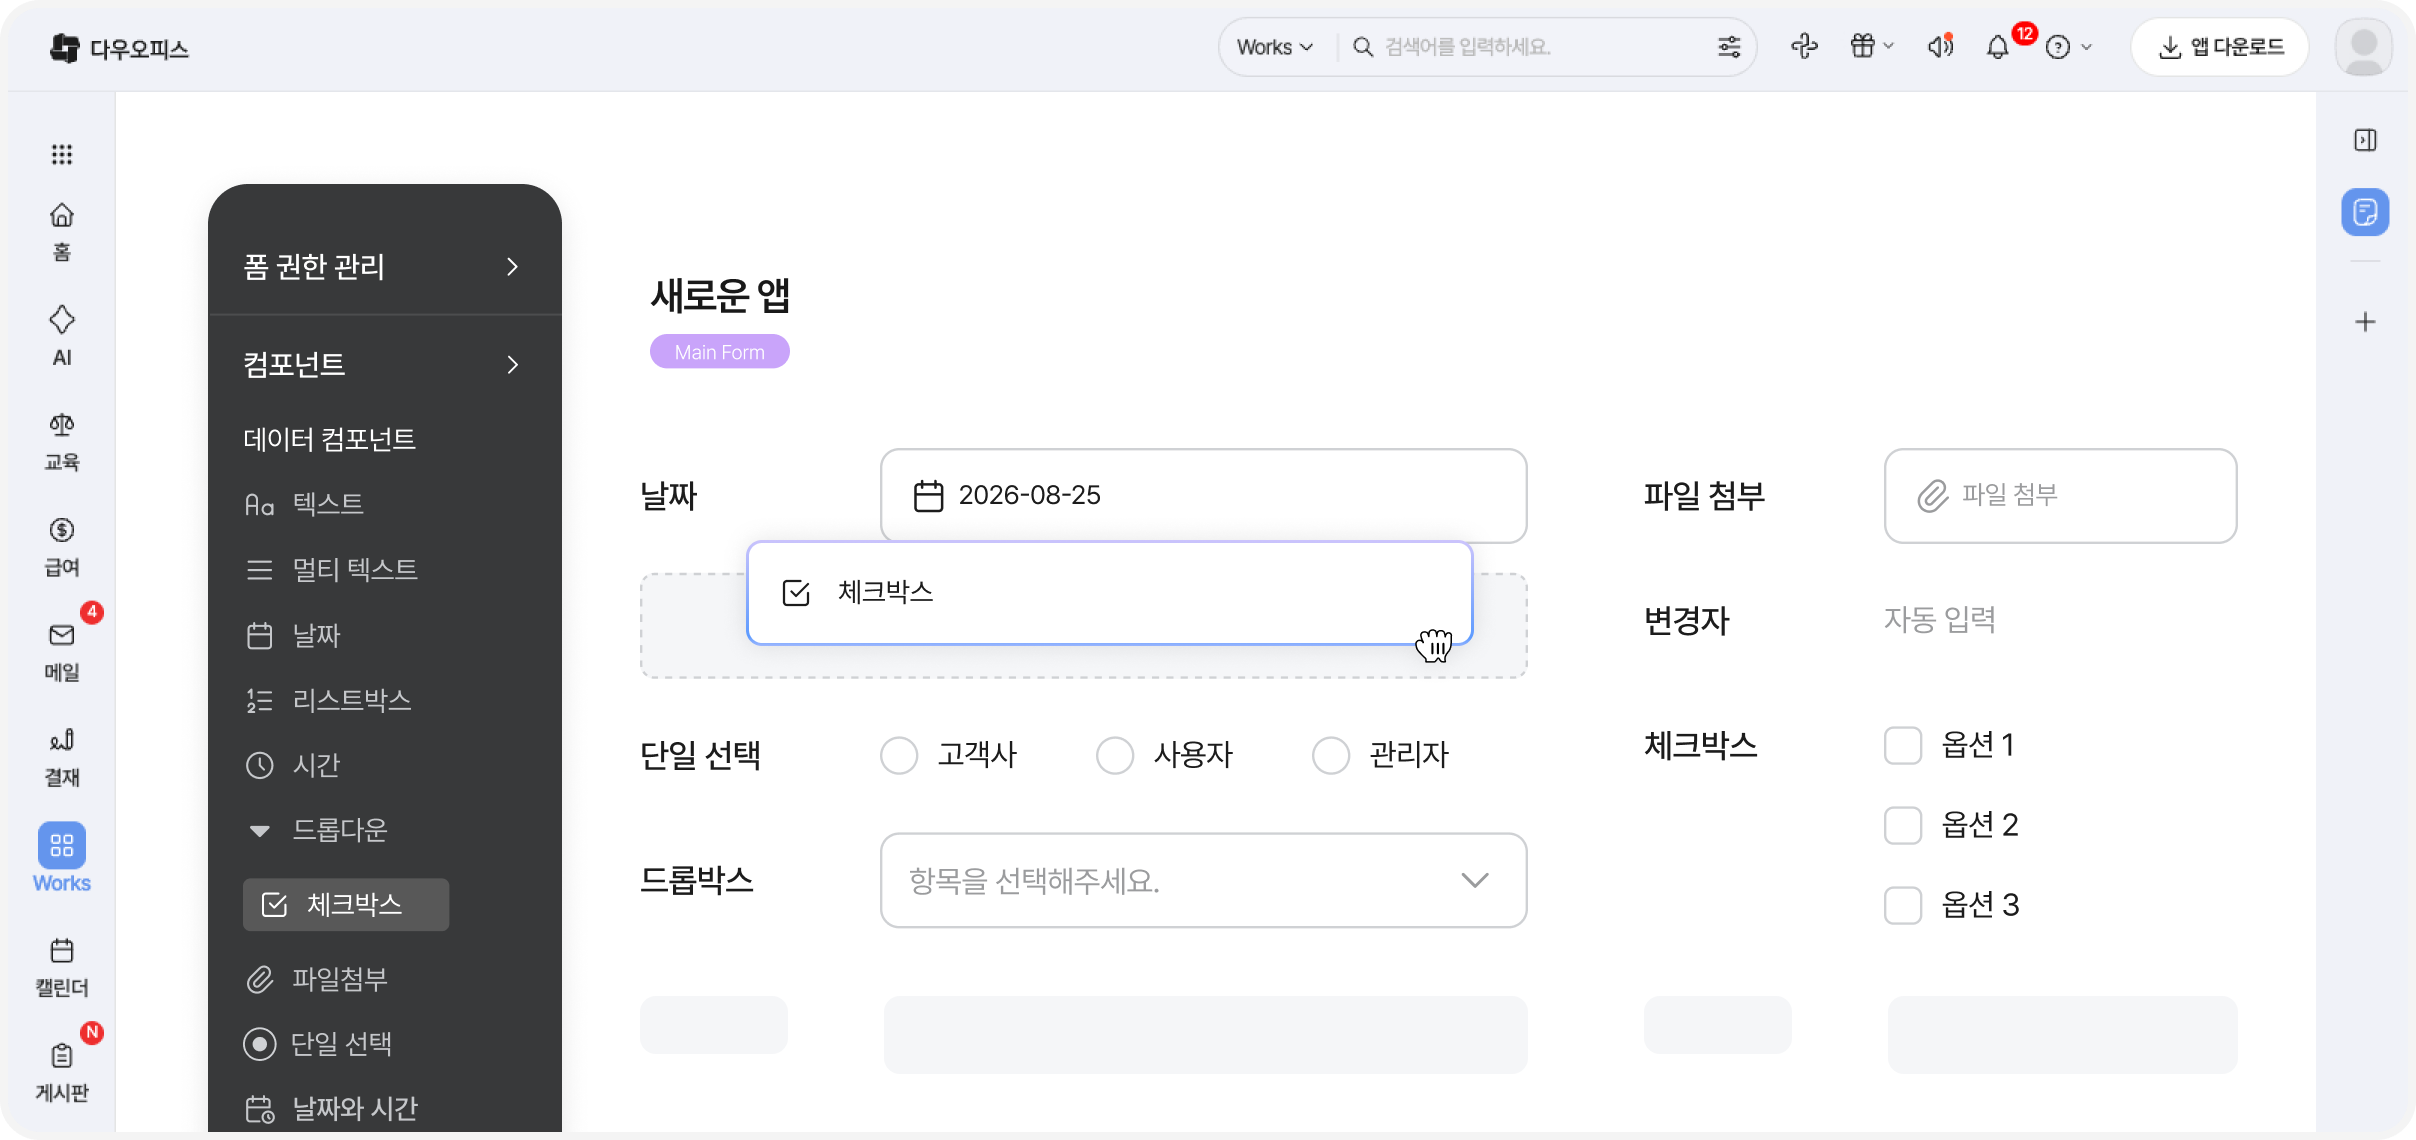This screenshot has width=2416, height=1140.
Task: Click the 데이터 컴포넌트 heading
Action: coord(329,439)
